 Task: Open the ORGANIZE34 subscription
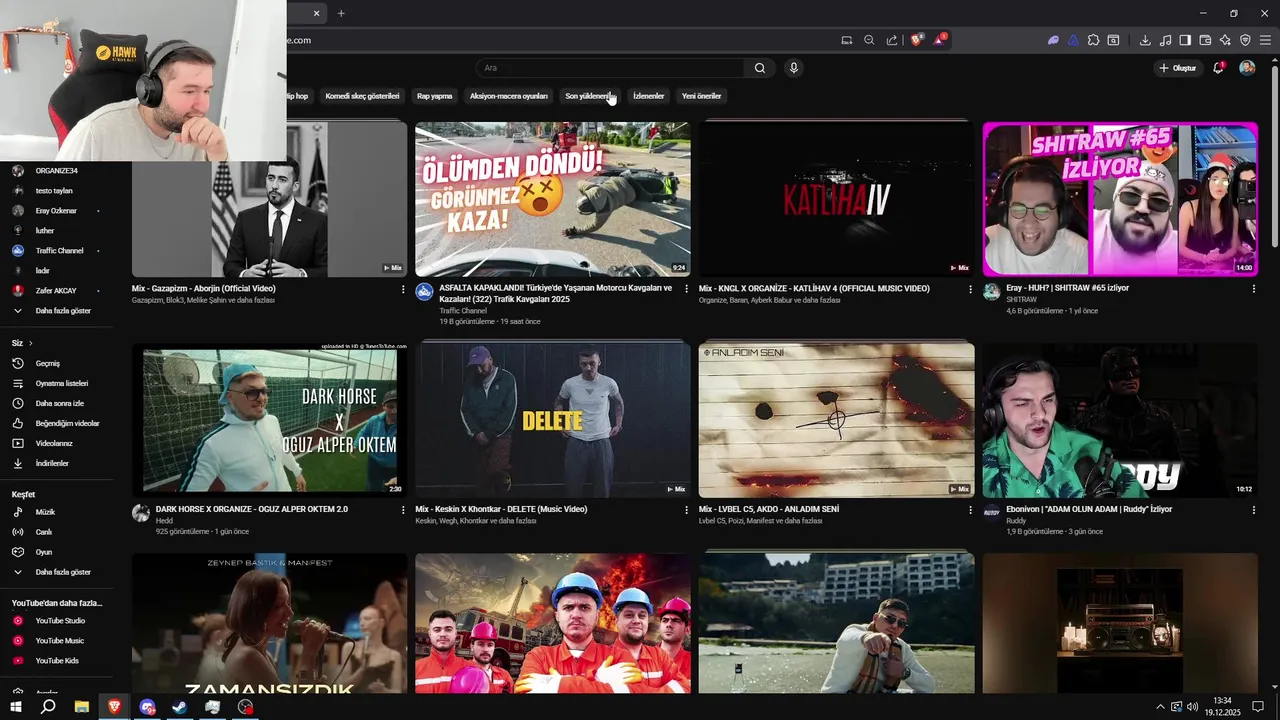[x=56, y=171]
